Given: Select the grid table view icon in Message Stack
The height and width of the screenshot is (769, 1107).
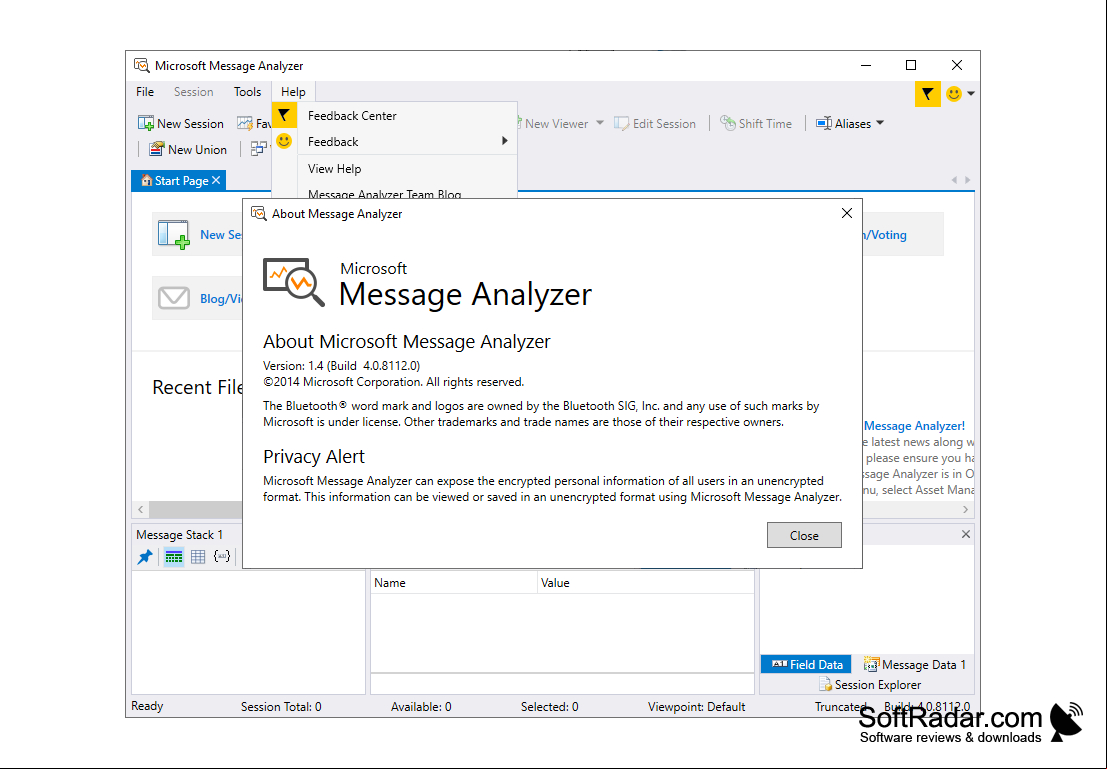Looking at the screenshot, I should pyautogui.click(x=198, y=557).
